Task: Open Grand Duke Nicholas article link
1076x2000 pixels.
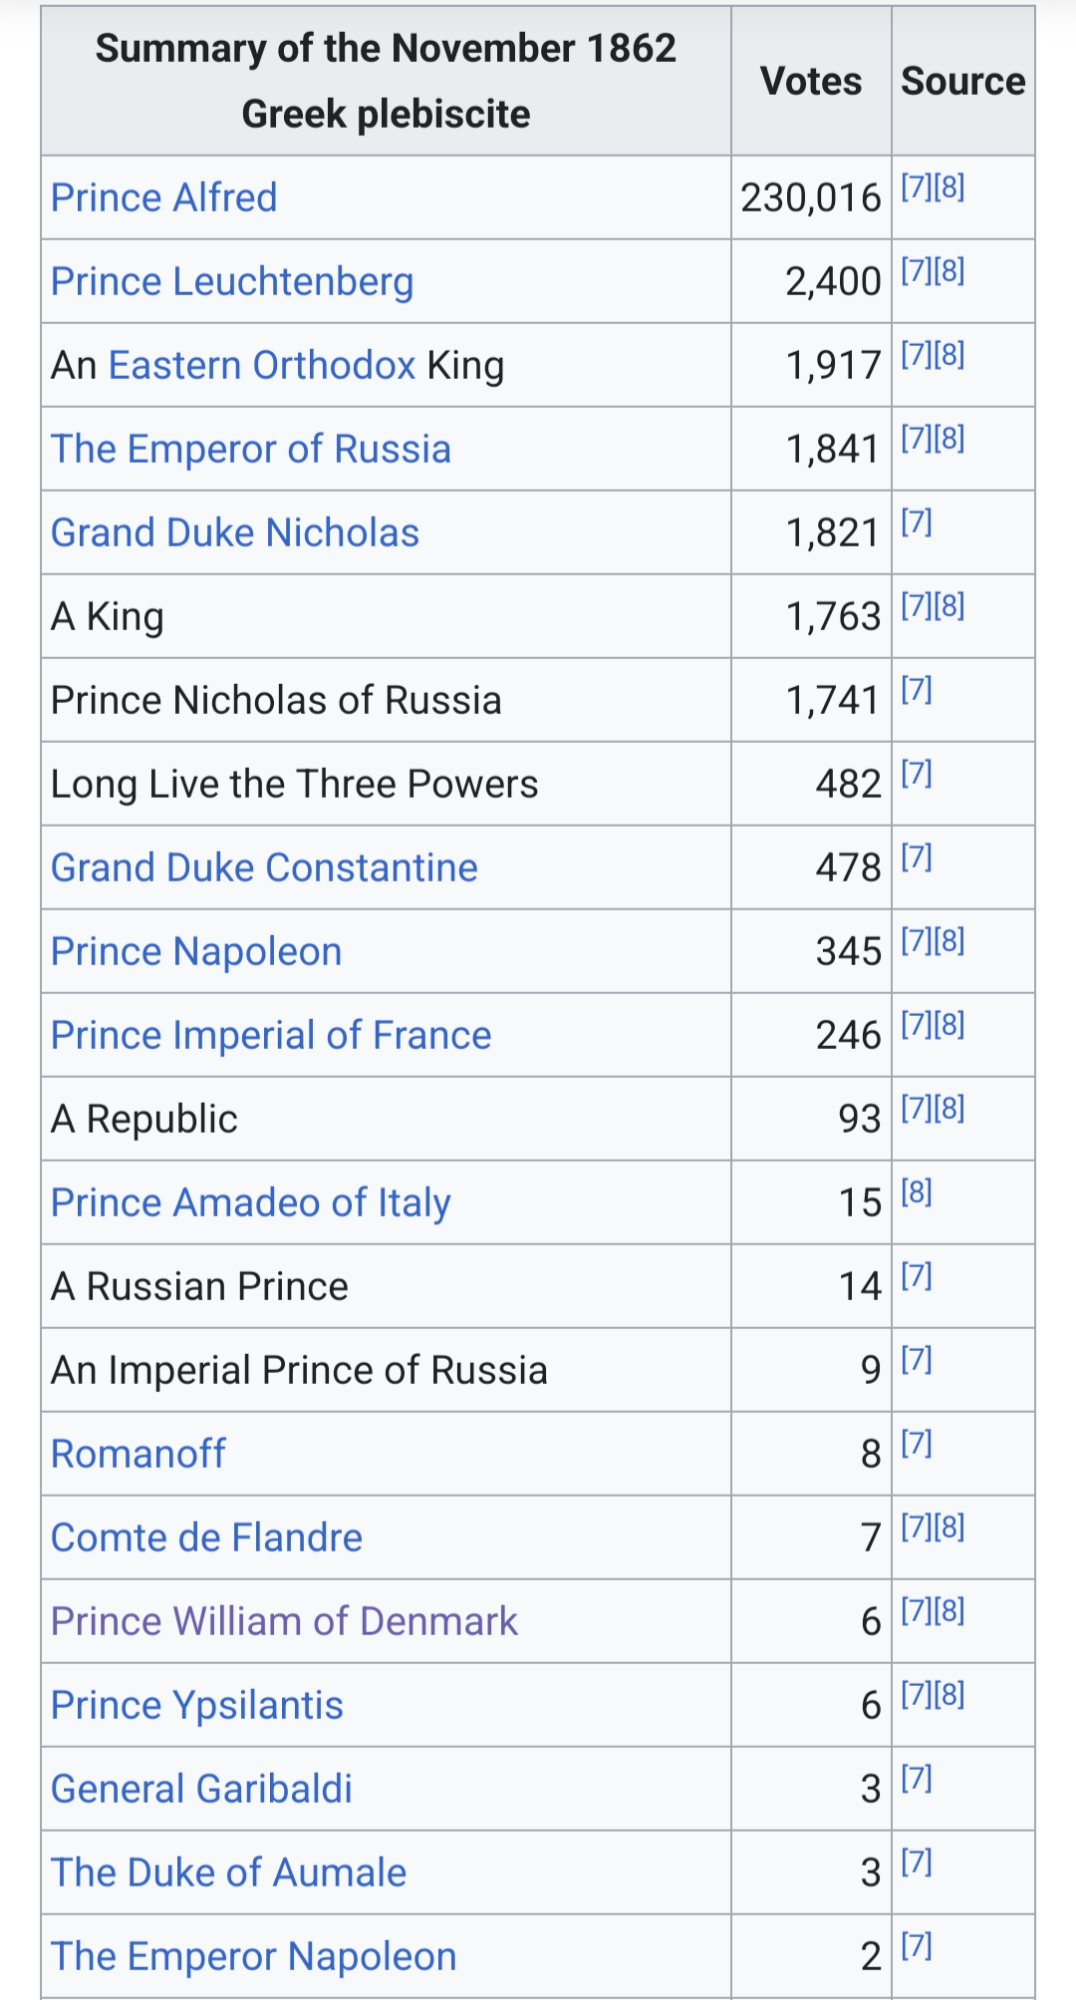Action: pyautogui.click(x=235, y=533)
